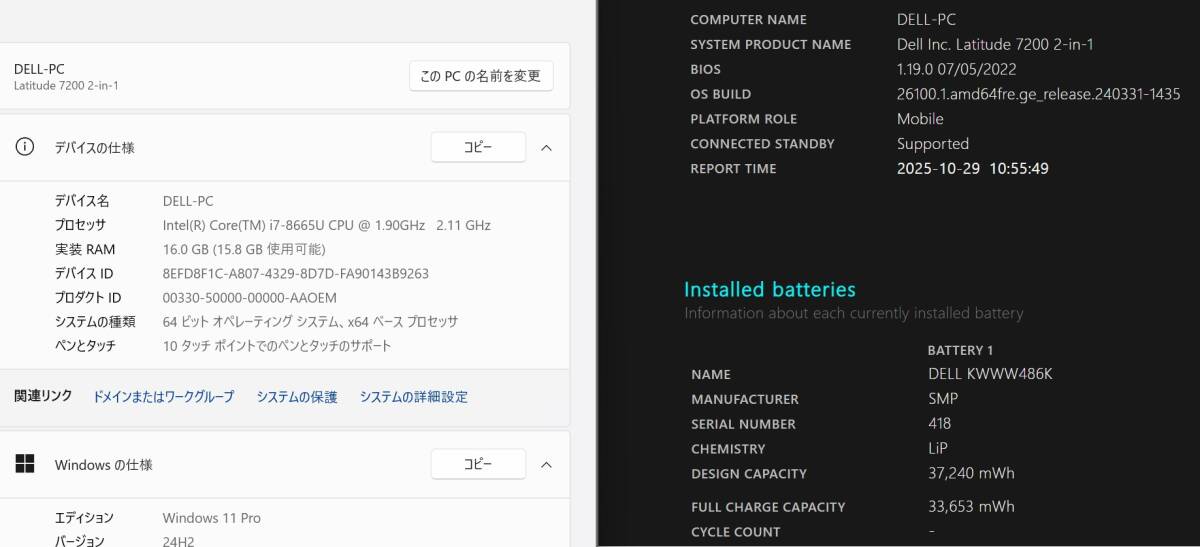Screen dimensions: 1200x547
Task: Select the chemistry value LiP
Action: (938, 449)
